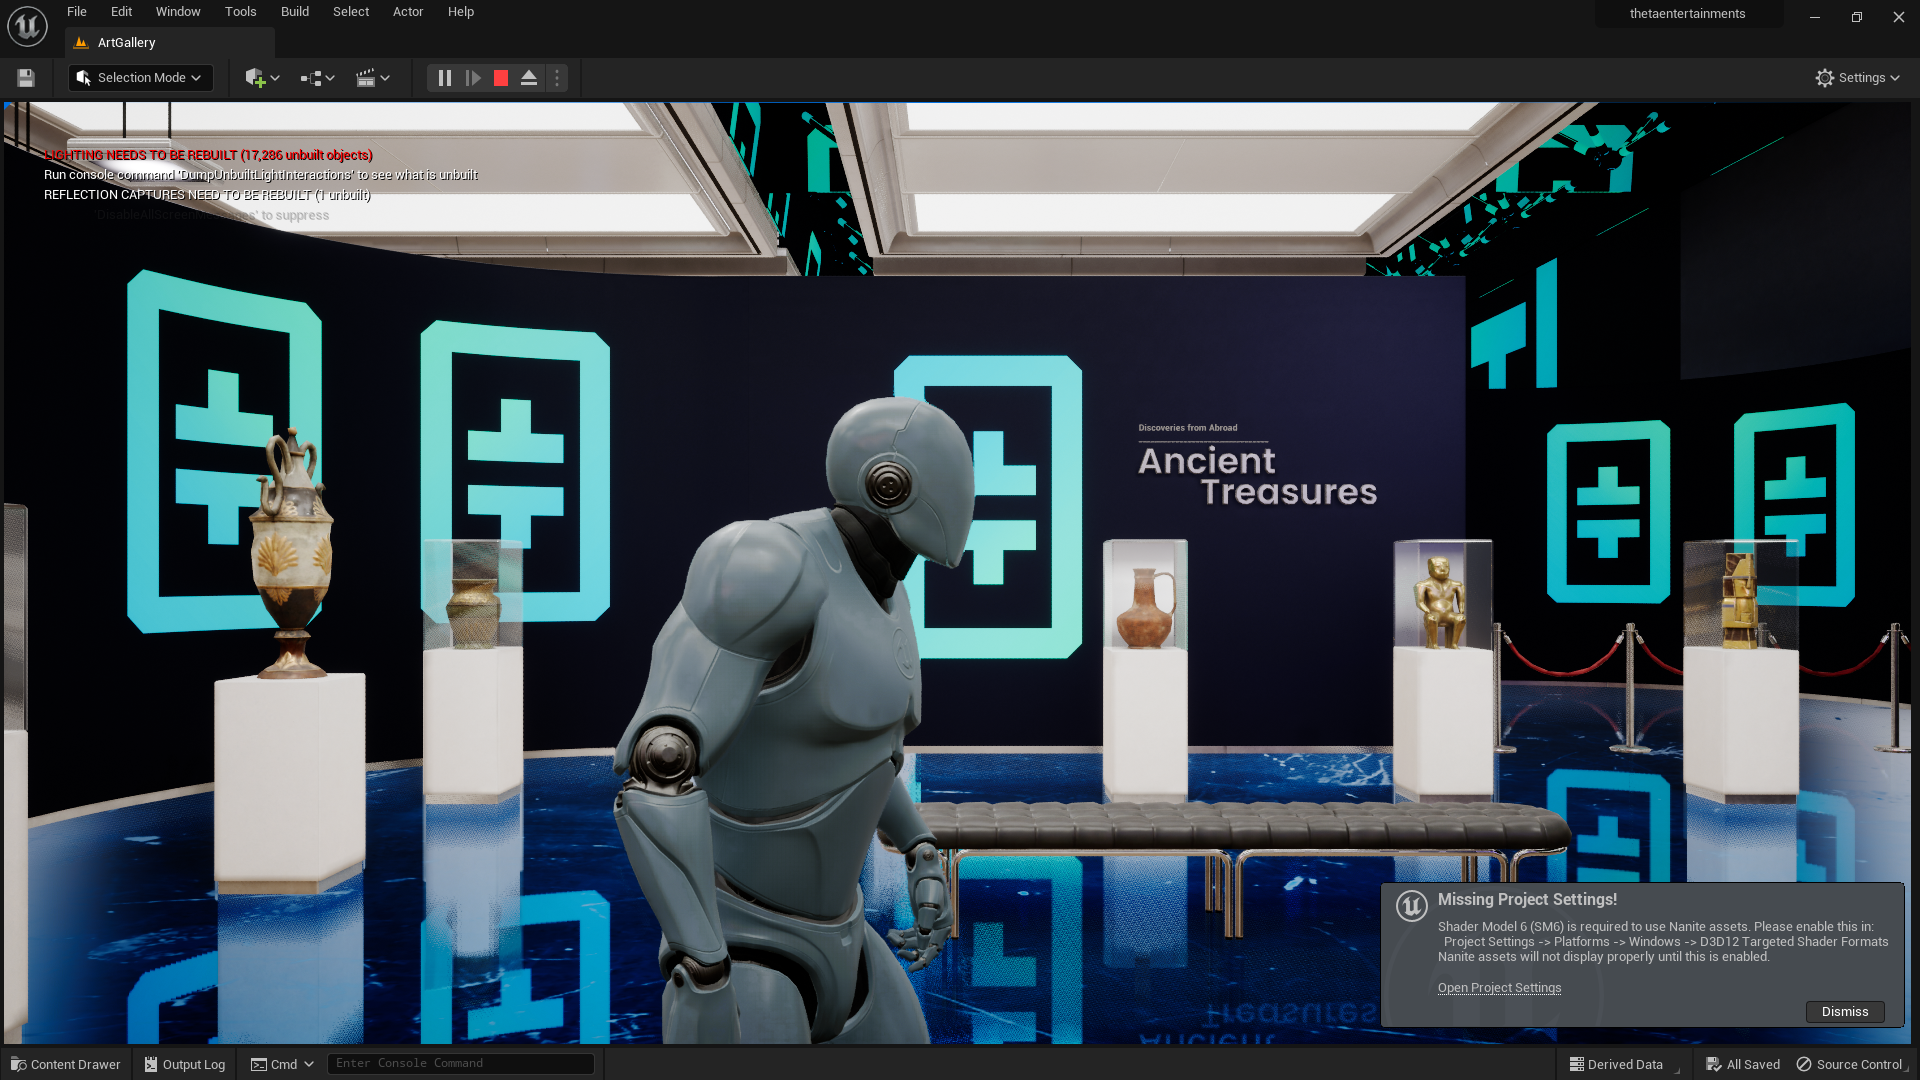Select the ArtGallery level tab
The height and width of the screenshot is (1080, 1920).
[127, 43]
